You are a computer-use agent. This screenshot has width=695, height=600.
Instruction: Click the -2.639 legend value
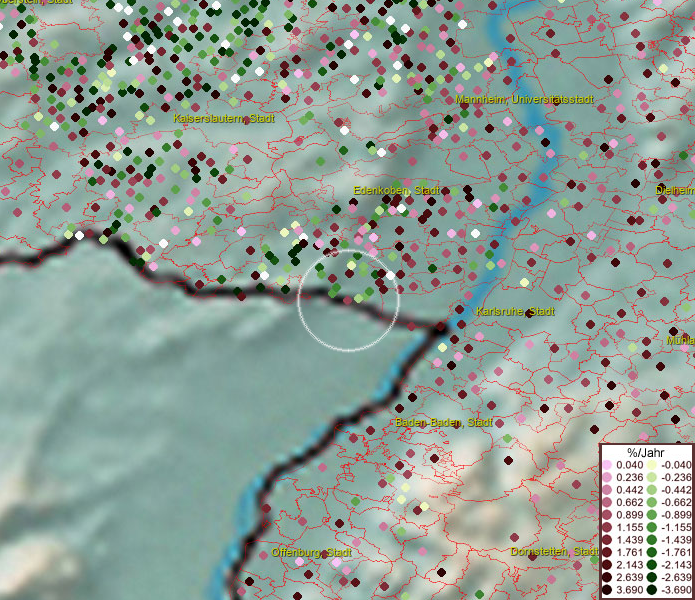tap(676, 577)
